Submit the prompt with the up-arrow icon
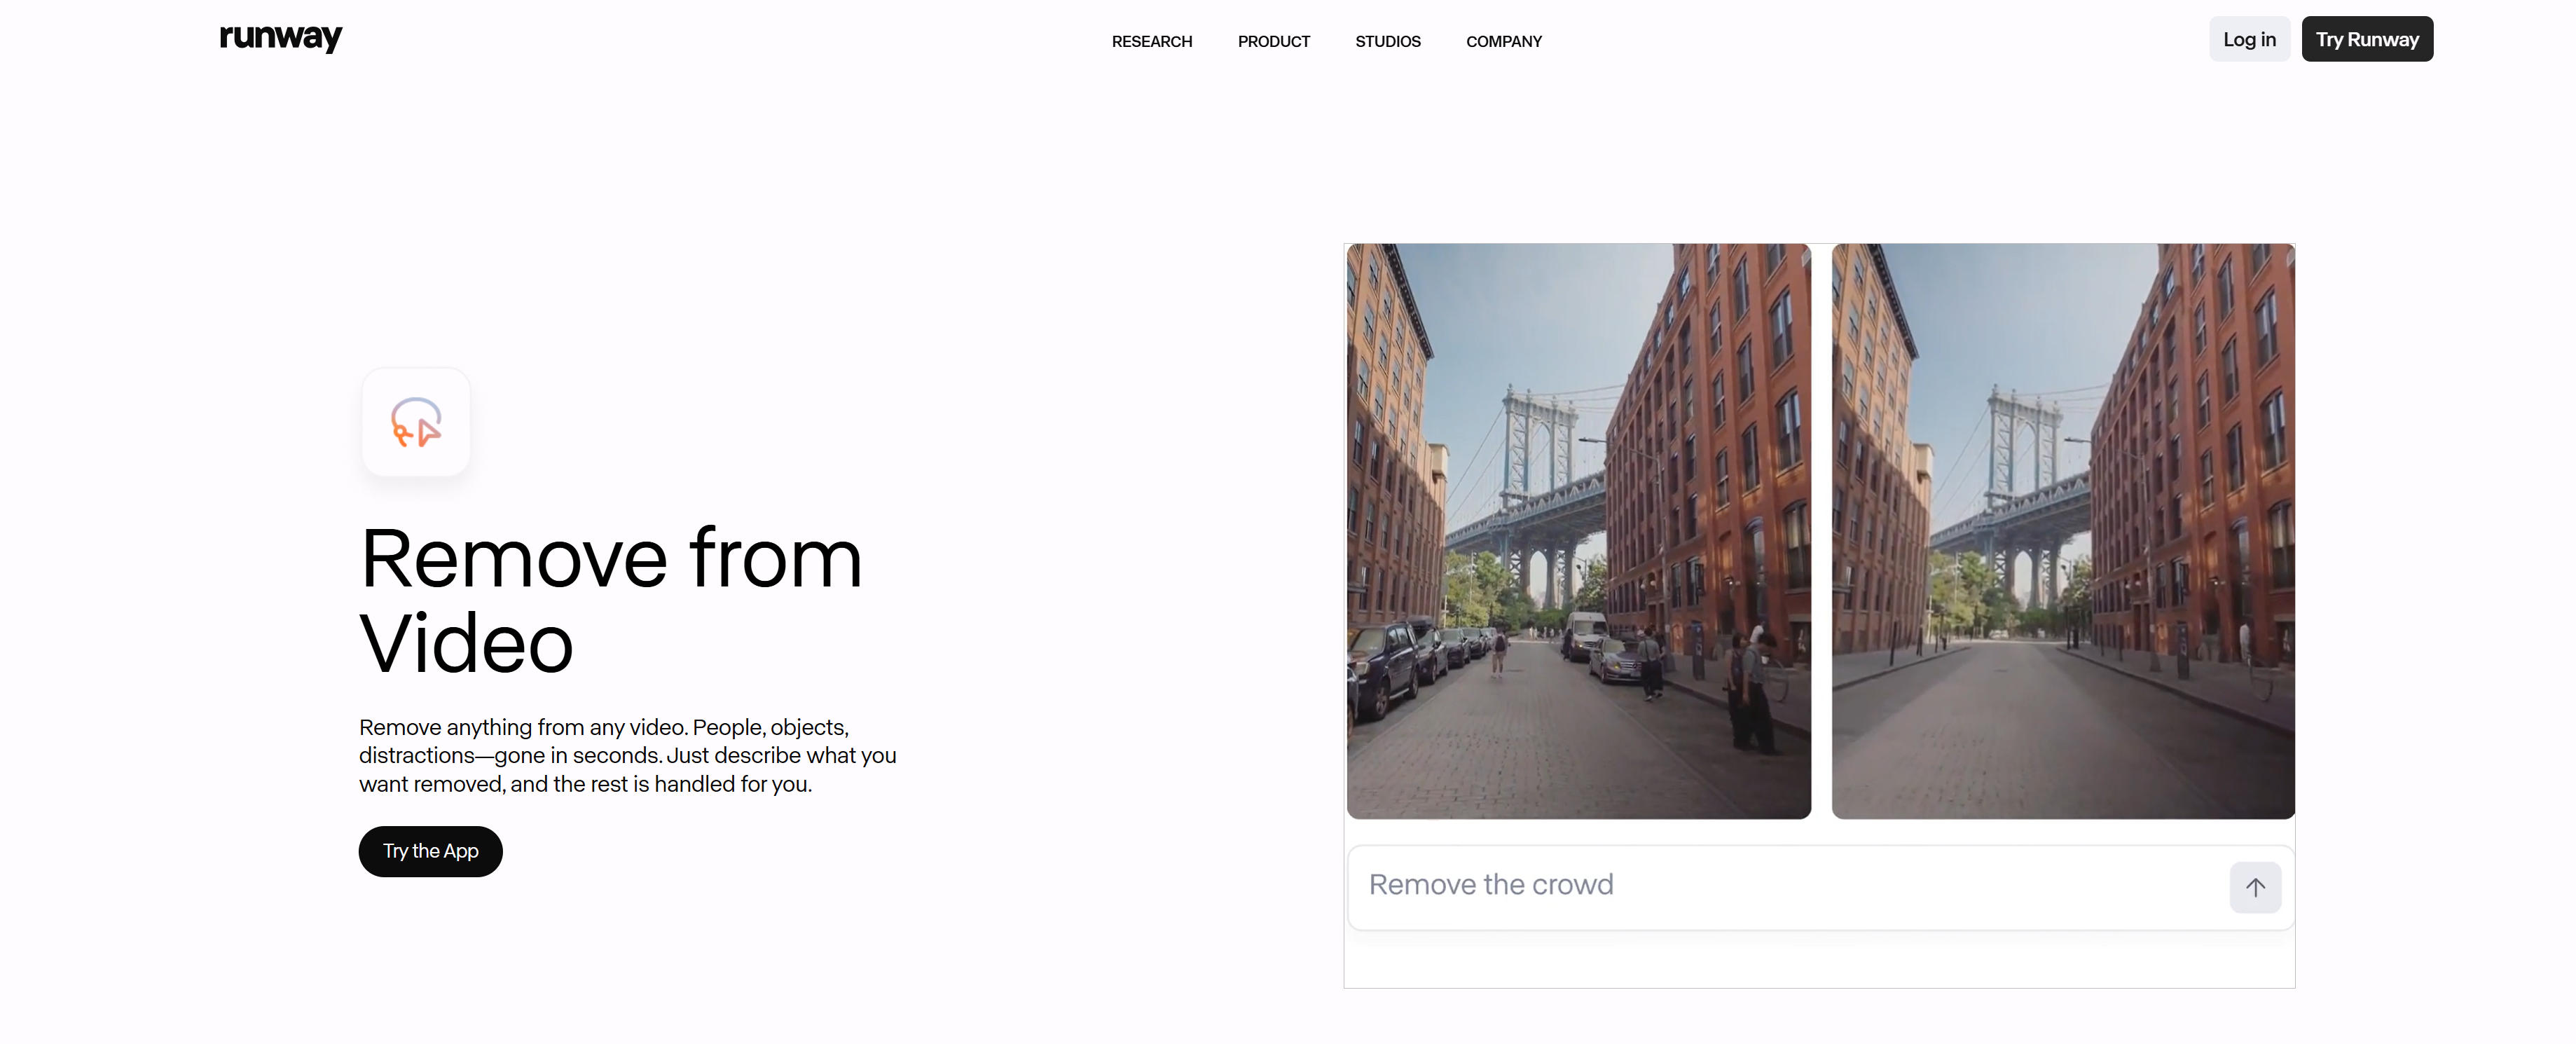This screenshot has width=2576, height=1044. click(x=2255, y=887)
